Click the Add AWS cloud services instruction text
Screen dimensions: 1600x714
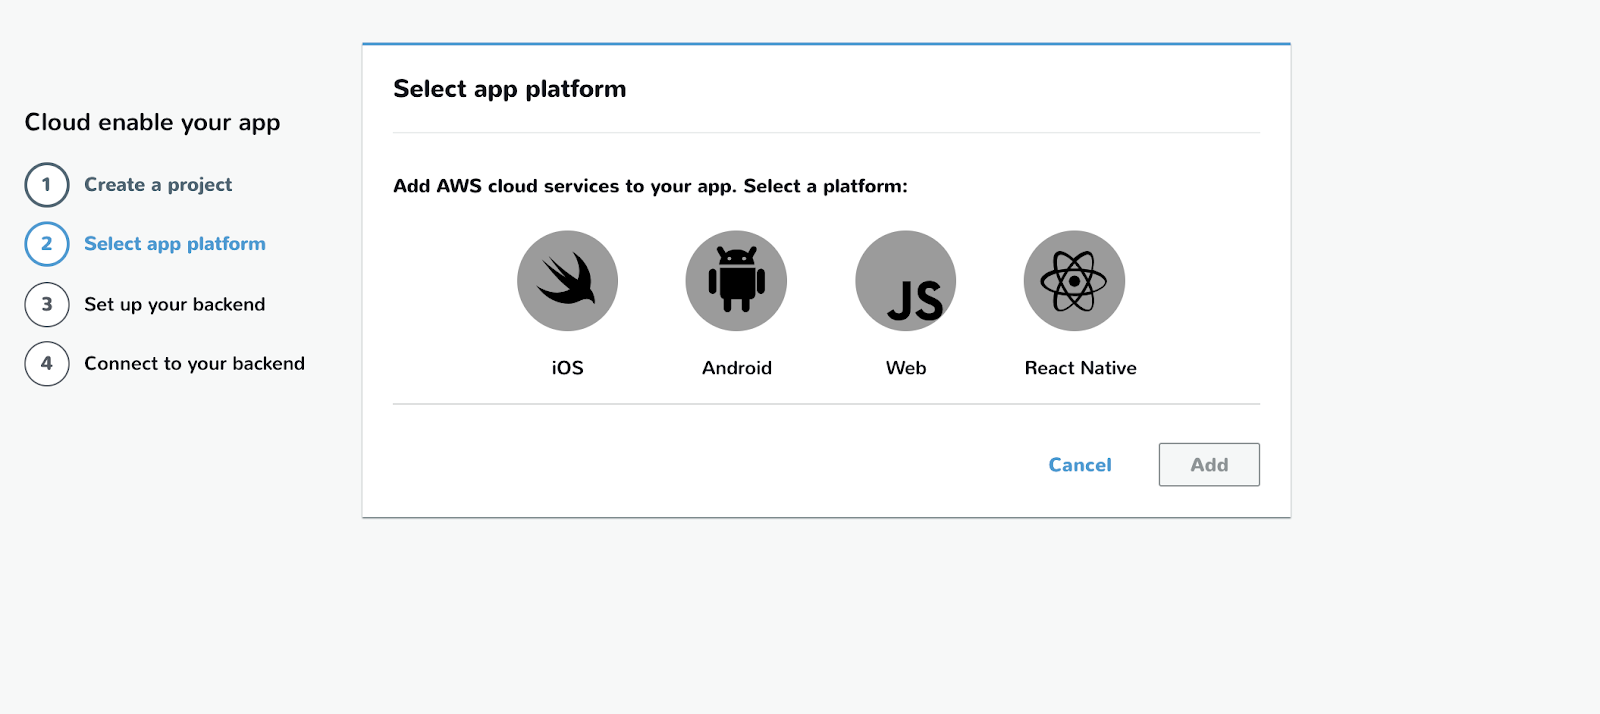(650, 186)
